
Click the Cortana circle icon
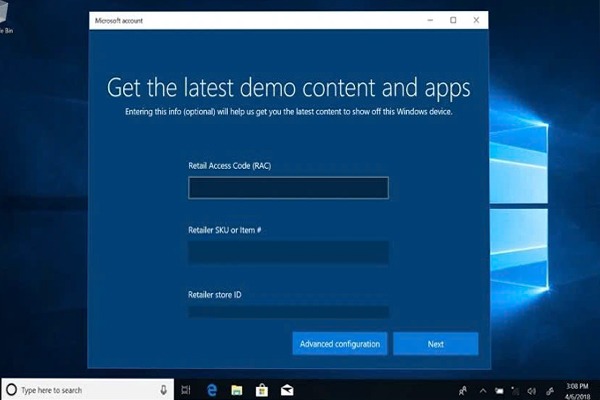coord(11,390)
